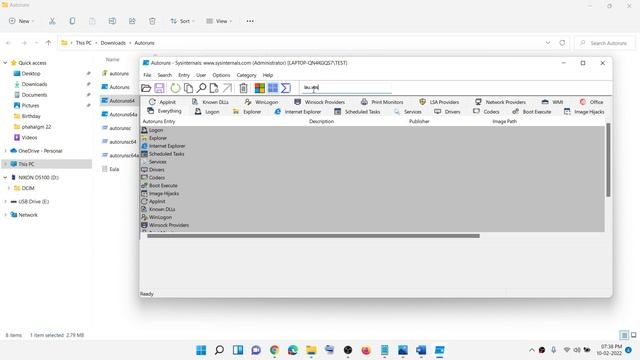Viewport: 640px width, 360px height.
Task: Expand the OneDrive - Personal node
Action: point(5,151)
